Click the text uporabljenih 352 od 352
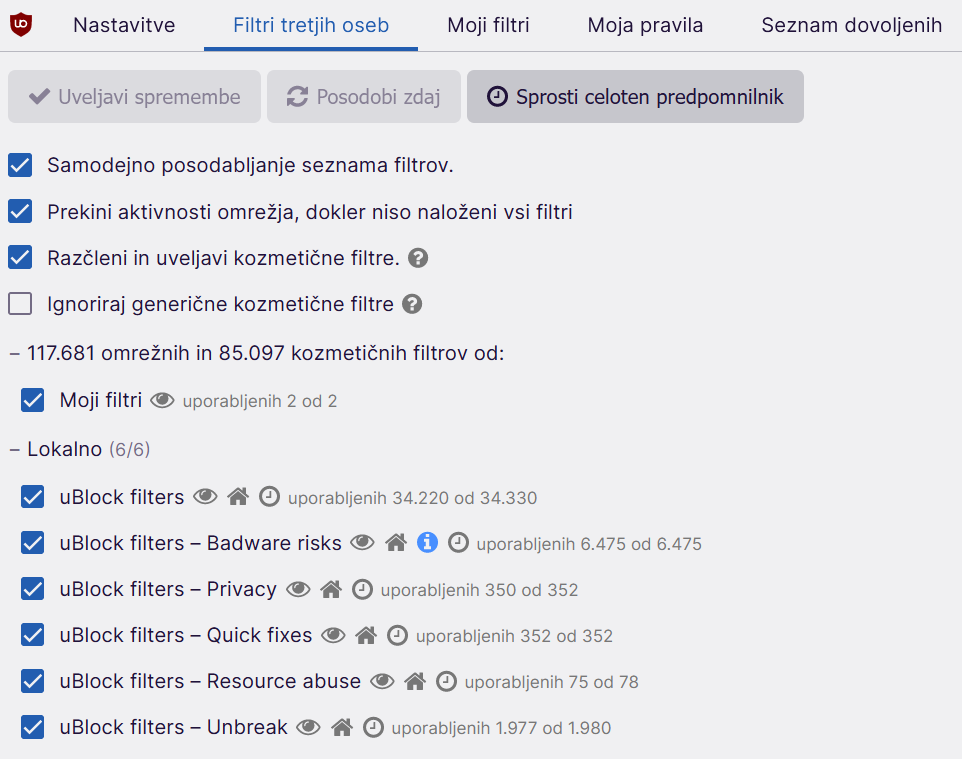The width and height of the screenshot is (962, 759). [514, 636]
